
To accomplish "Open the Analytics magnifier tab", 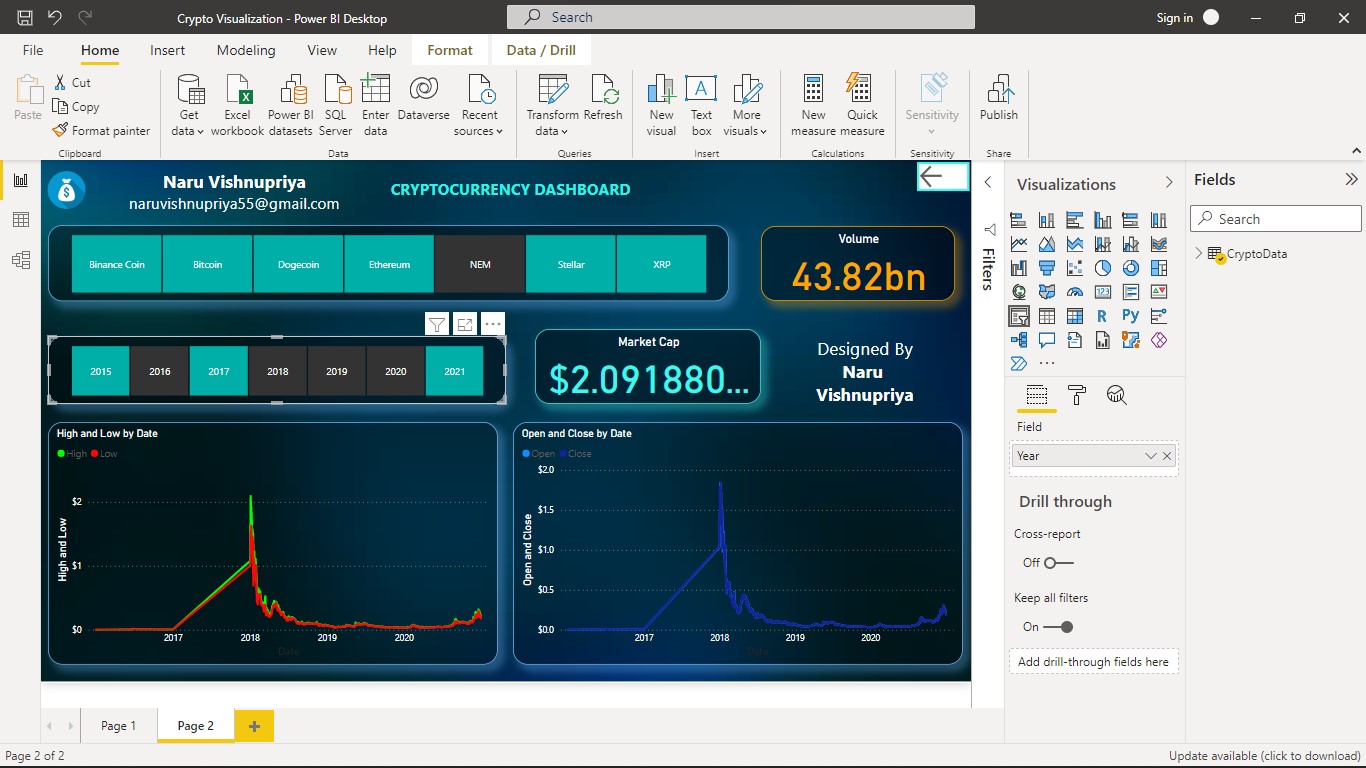I will click(1117, 395).
